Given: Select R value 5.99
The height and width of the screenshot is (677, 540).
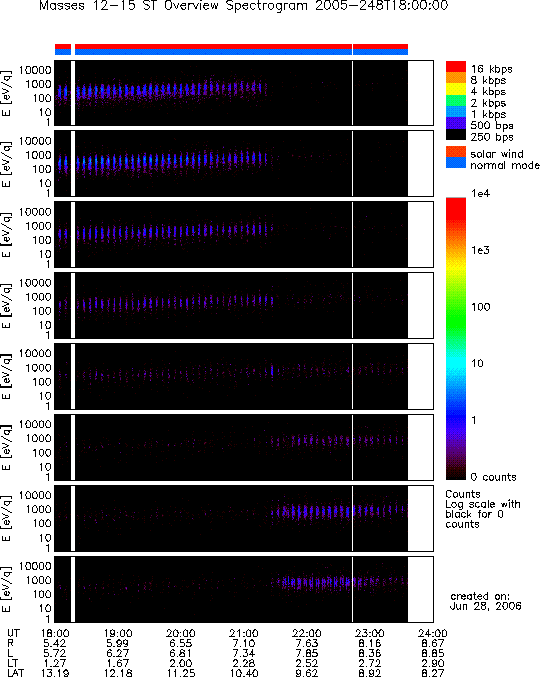Looking at the screenshot, I should (117, 643).
